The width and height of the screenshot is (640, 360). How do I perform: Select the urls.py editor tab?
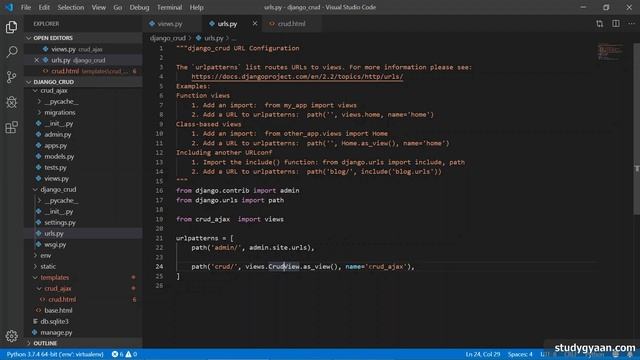point(227,24)
